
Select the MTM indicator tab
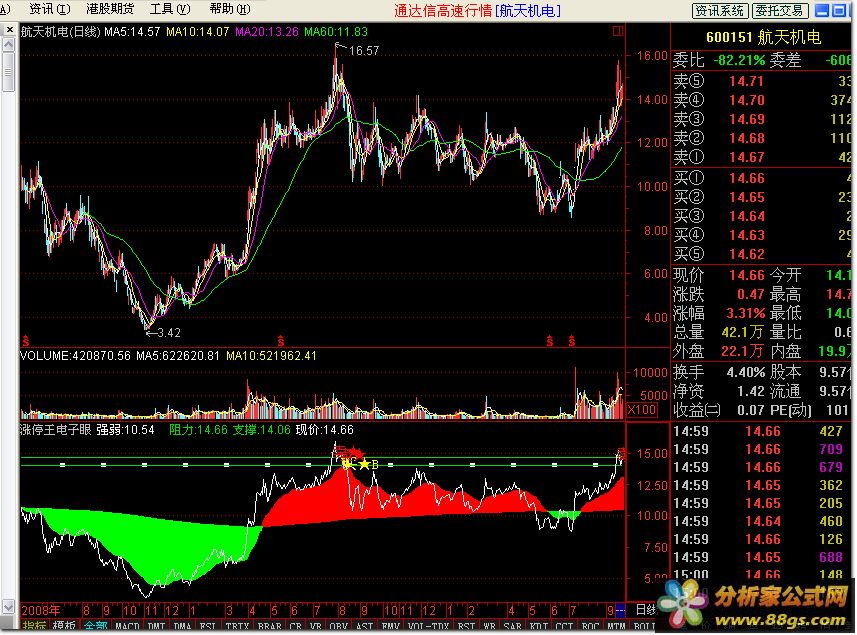tap(616, 626)
